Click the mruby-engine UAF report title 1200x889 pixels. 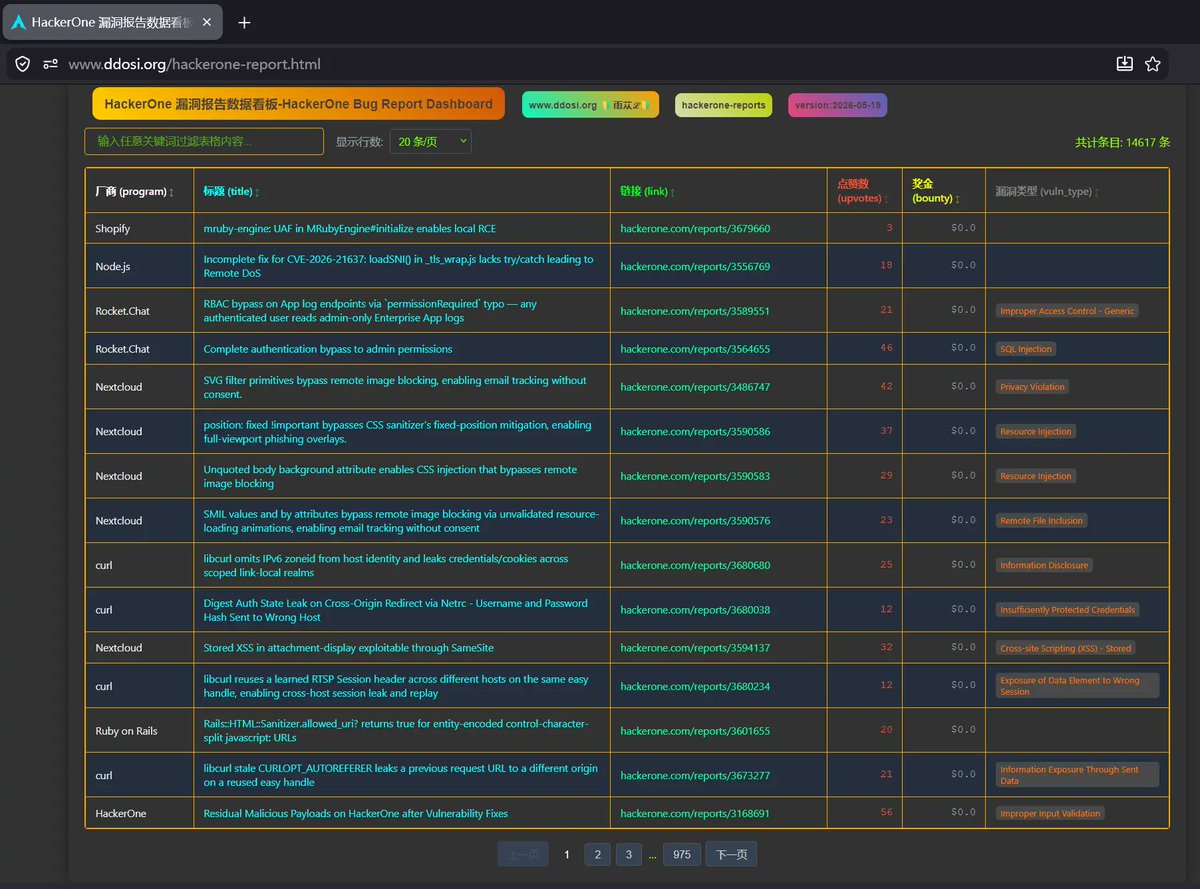click(349, 229)
